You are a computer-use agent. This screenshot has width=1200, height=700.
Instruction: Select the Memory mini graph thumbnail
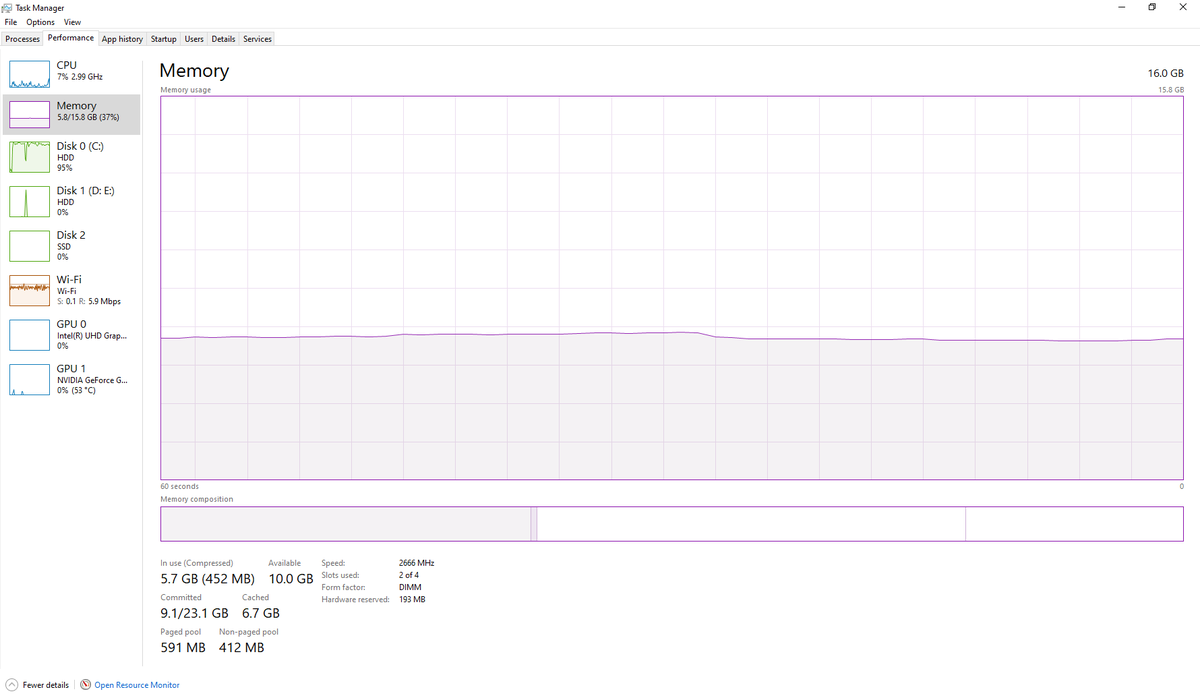(30, 115)
